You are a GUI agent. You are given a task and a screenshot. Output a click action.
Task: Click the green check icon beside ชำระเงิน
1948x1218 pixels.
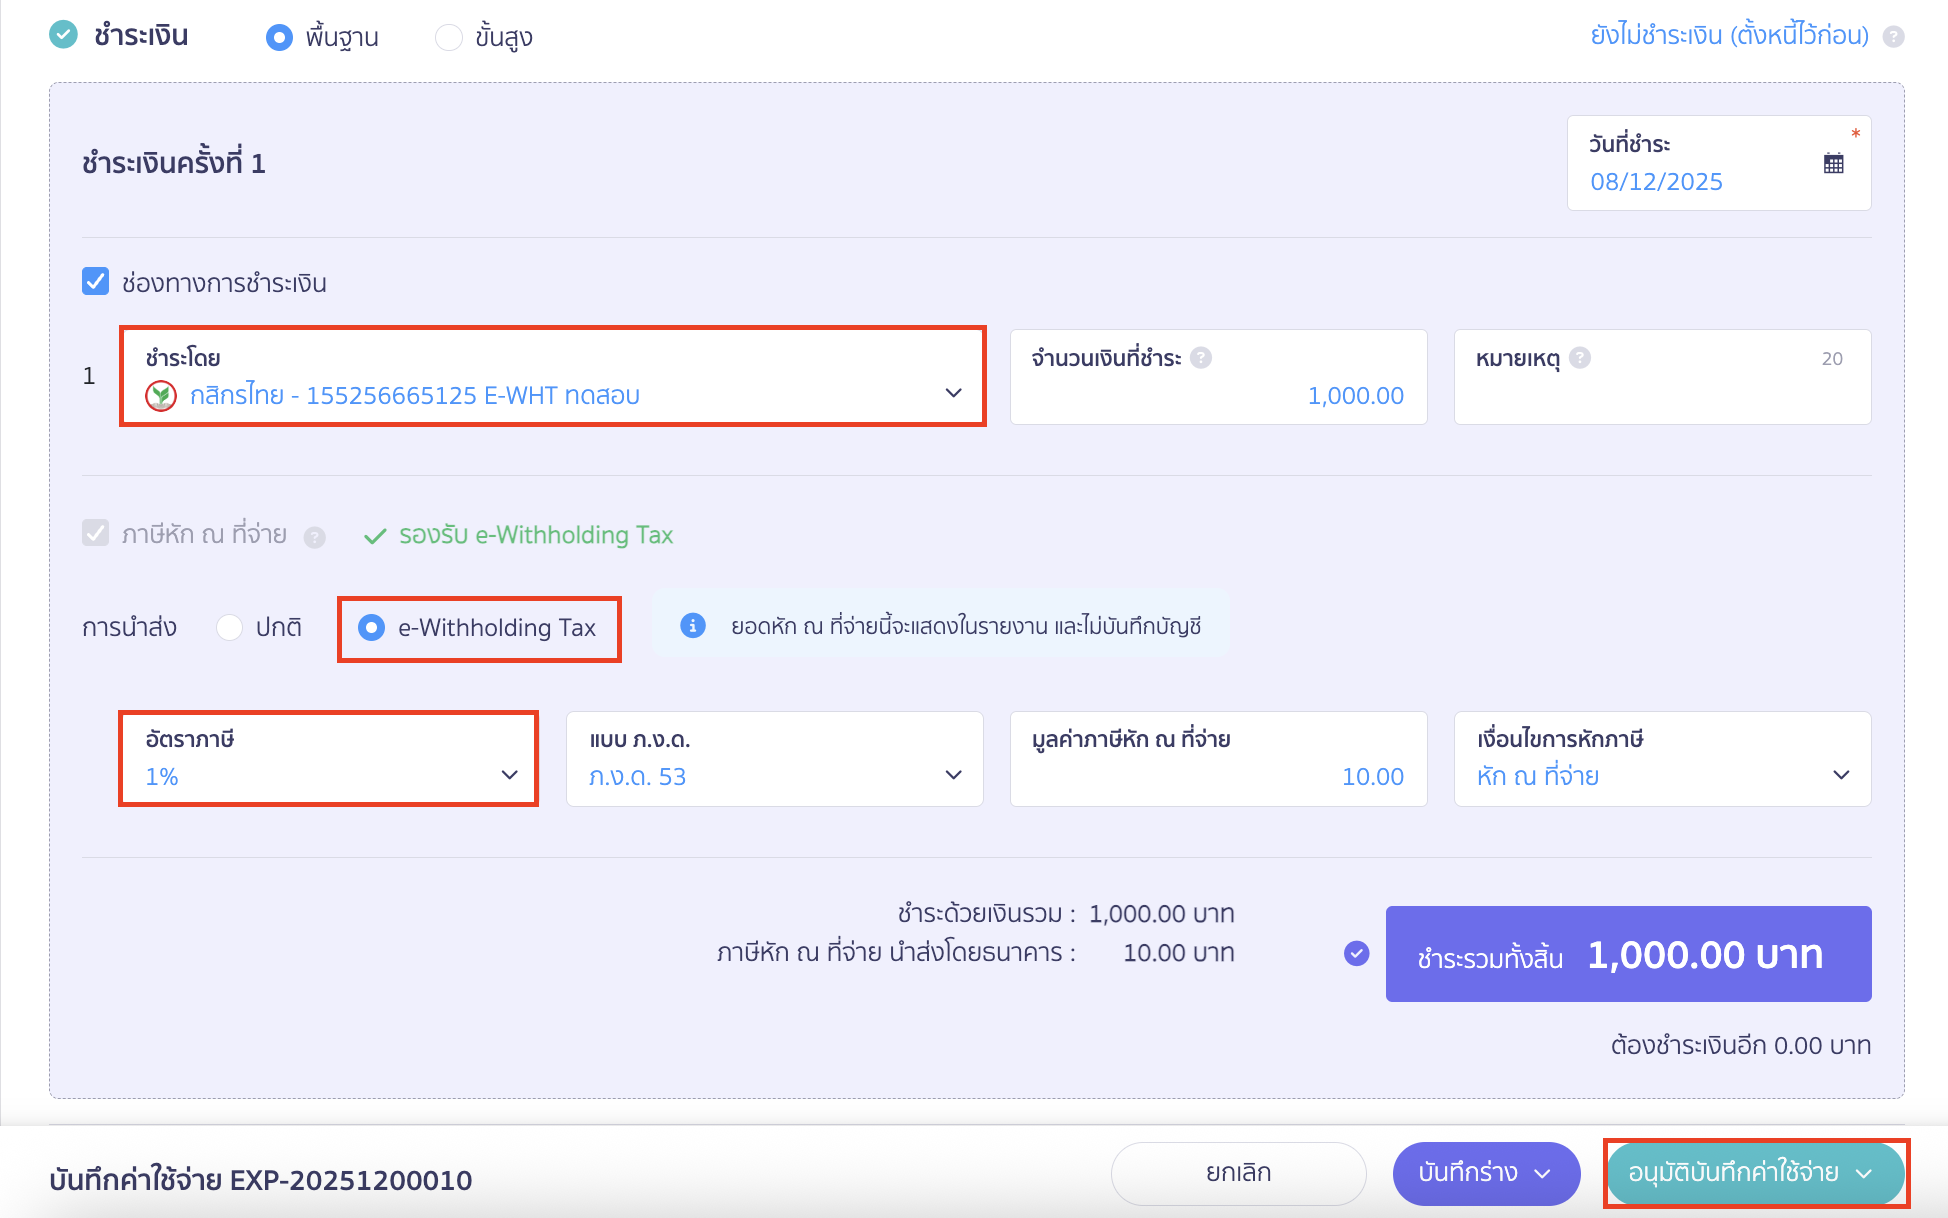pyautogui.click(x=64, y=36)
